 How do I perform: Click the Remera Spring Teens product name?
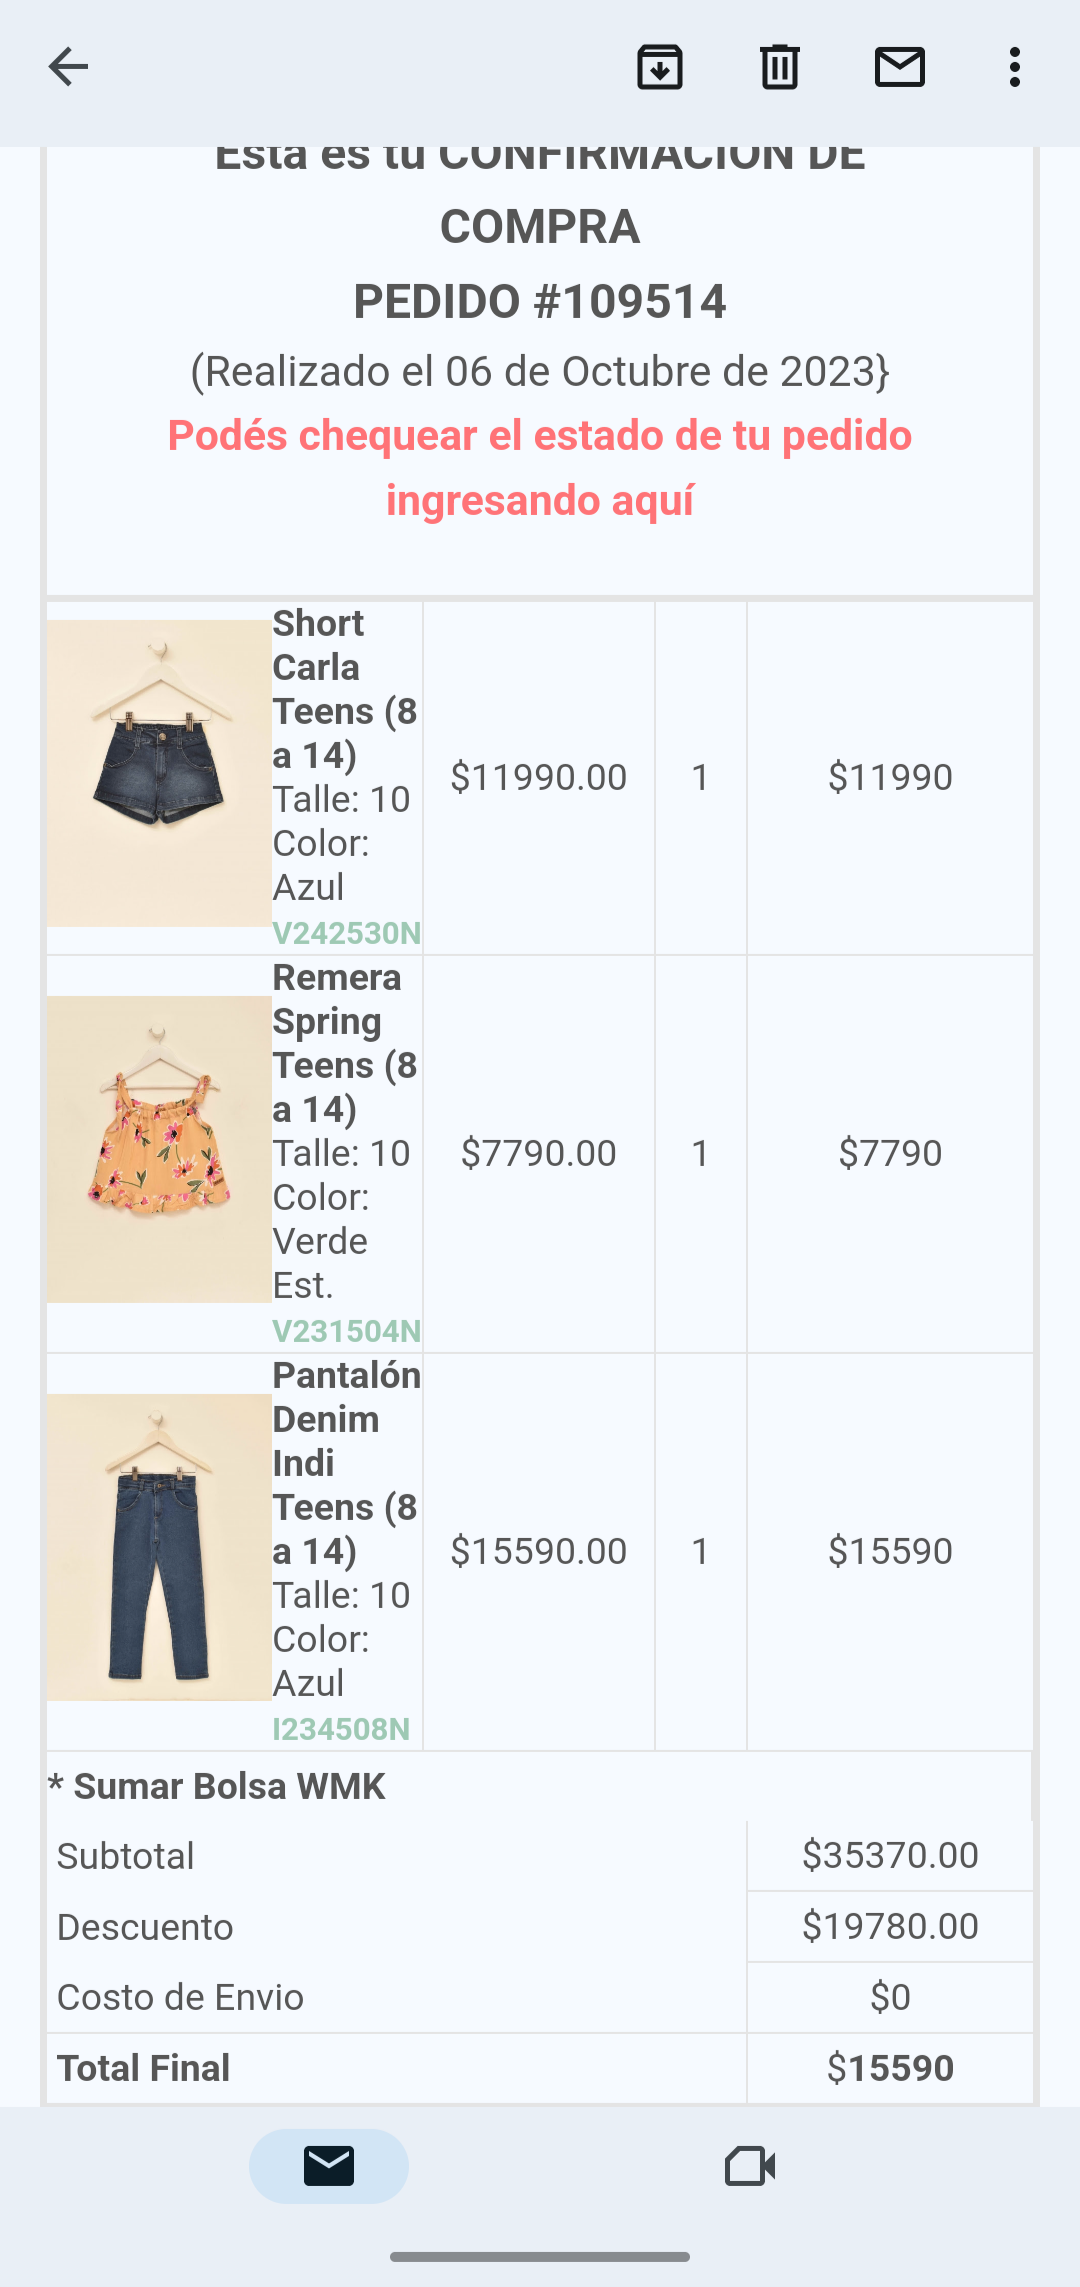point(344,1043)
